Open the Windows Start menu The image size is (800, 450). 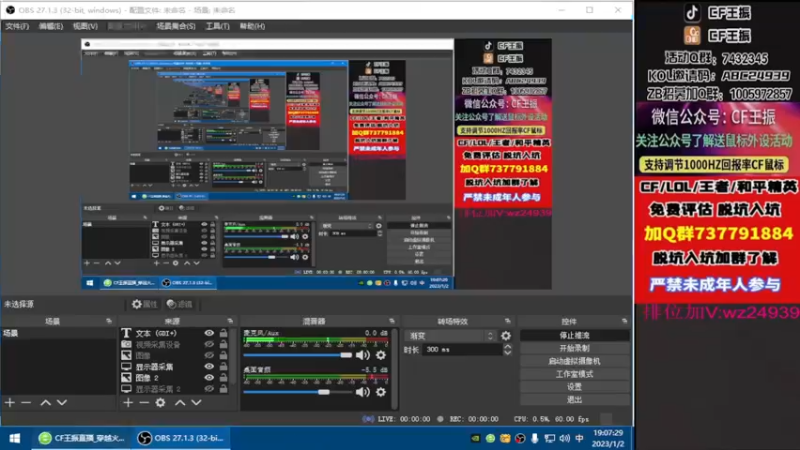coord(15,438)
